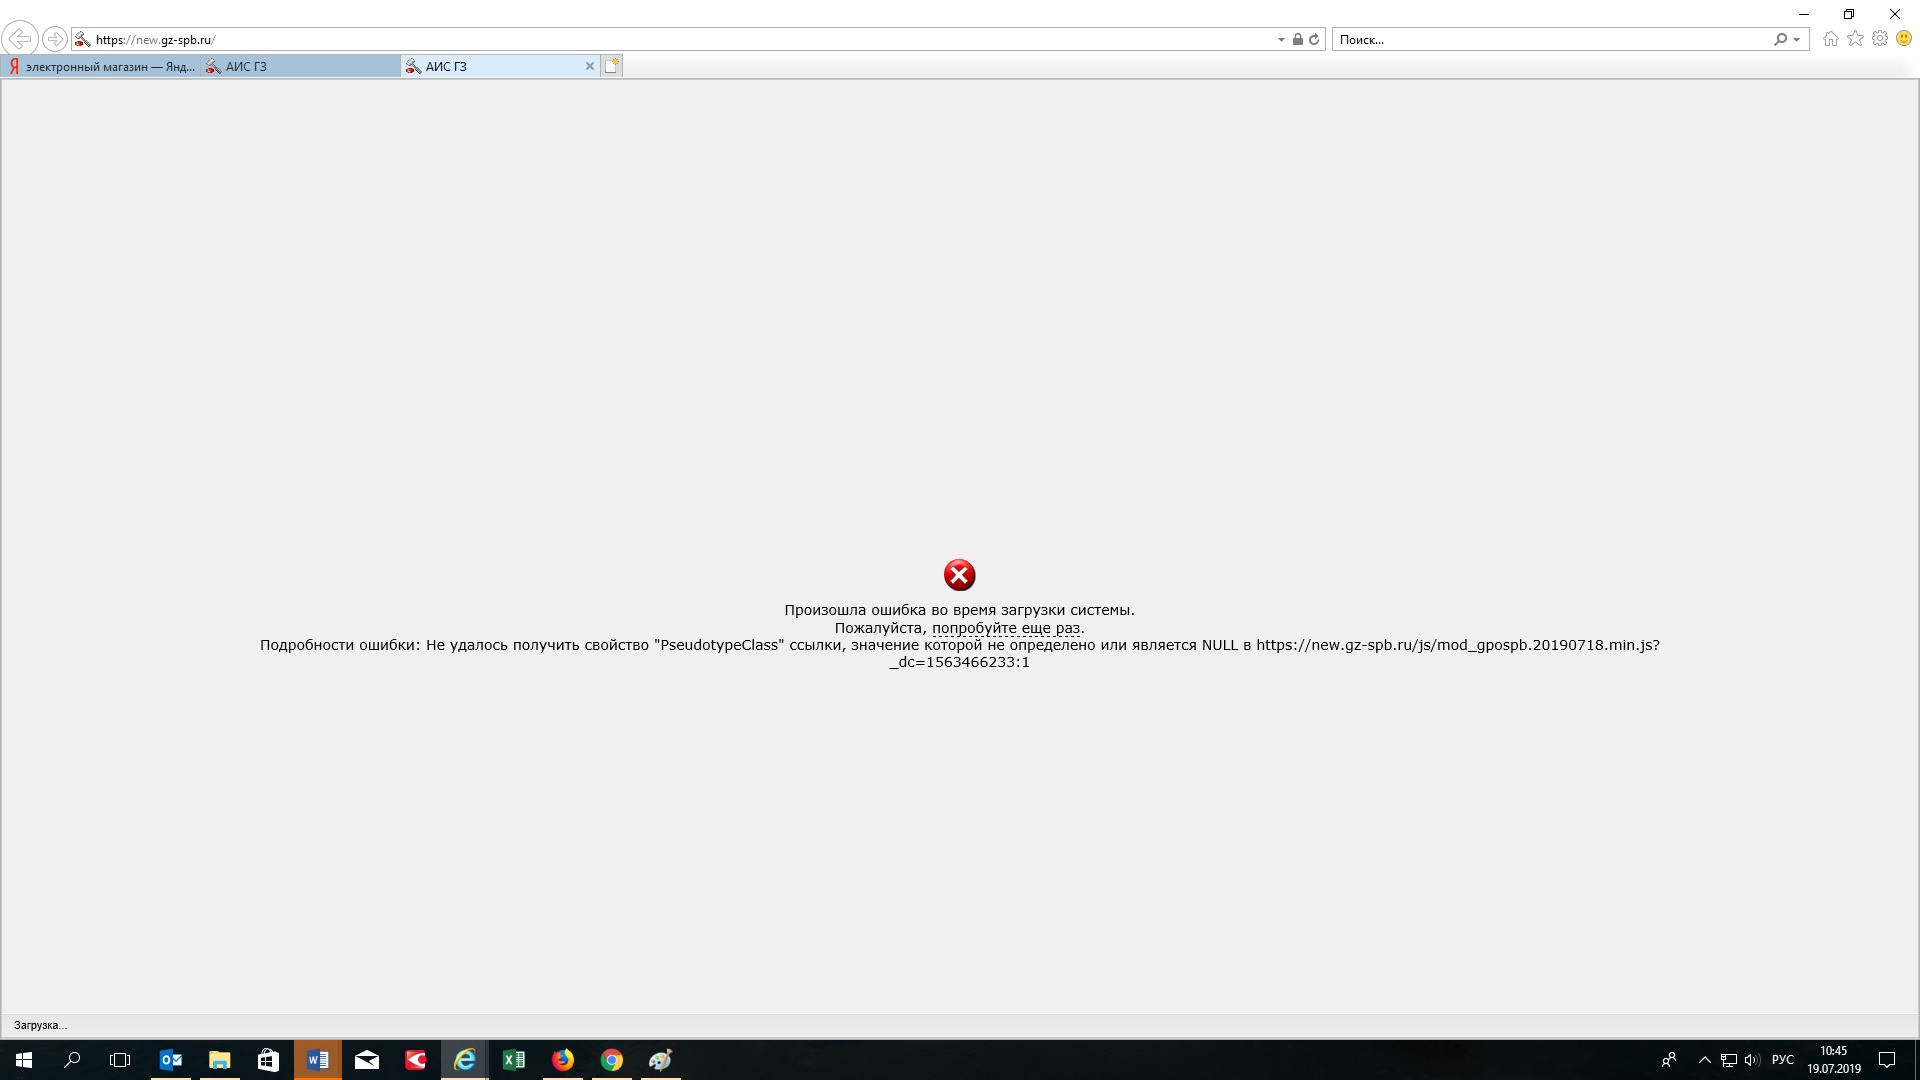Image resolution: width=1920 pixels, height=1080 pixels.
Task: Open a new blank tab
Action: [612, 67]
